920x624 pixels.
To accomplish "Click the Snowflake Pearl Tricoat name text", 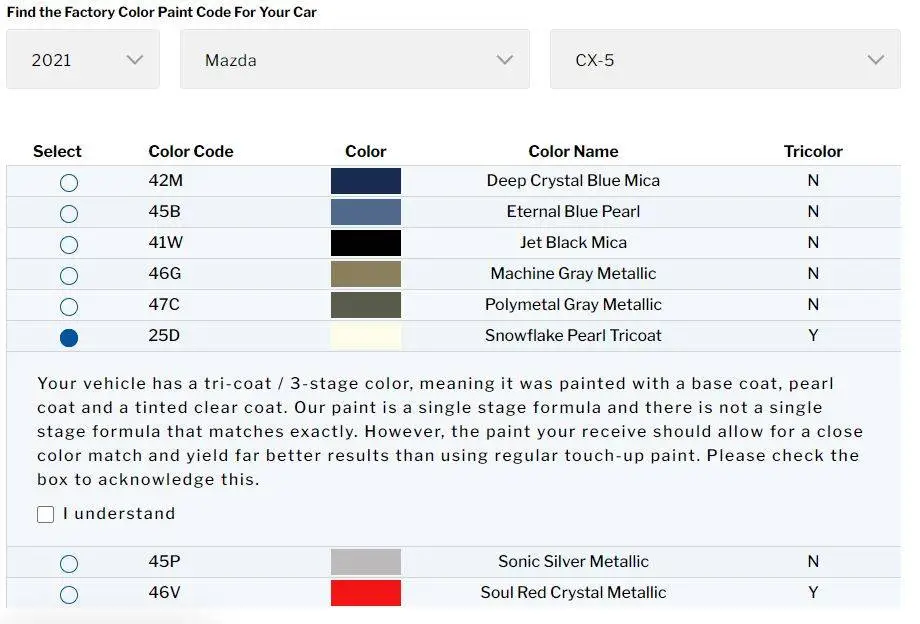I will pyautogui.click(x=573, y=336).
